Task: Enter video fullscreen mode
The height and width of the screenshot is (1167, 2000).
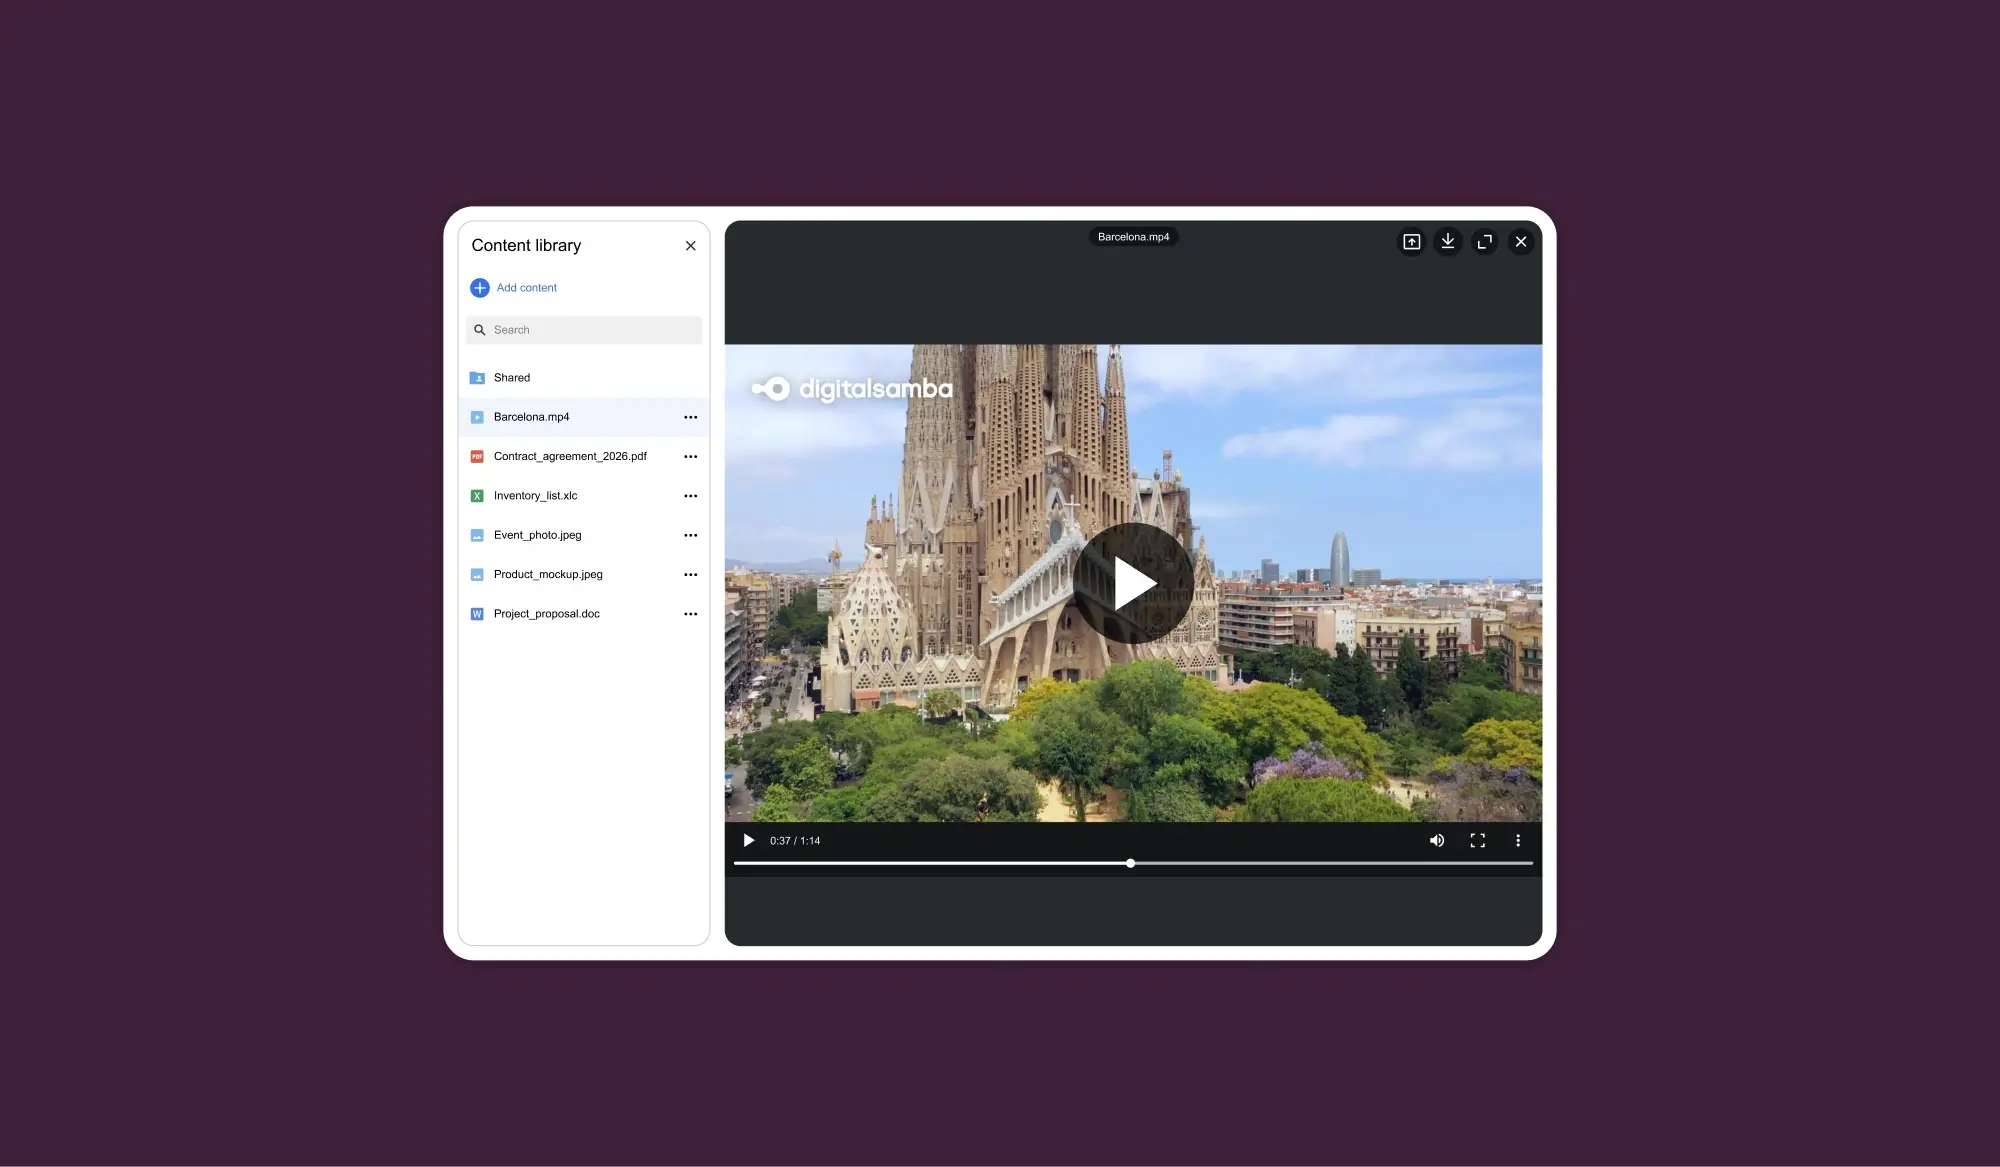Action: click(x=1477, y=840)
